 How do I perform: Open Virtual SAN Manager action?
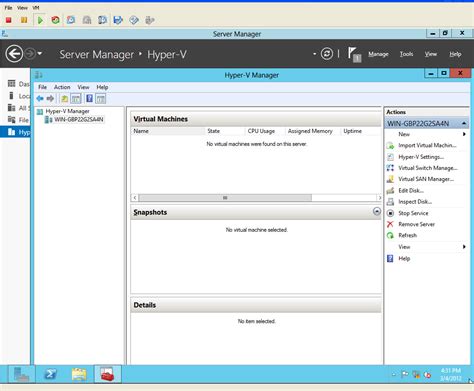427,179
